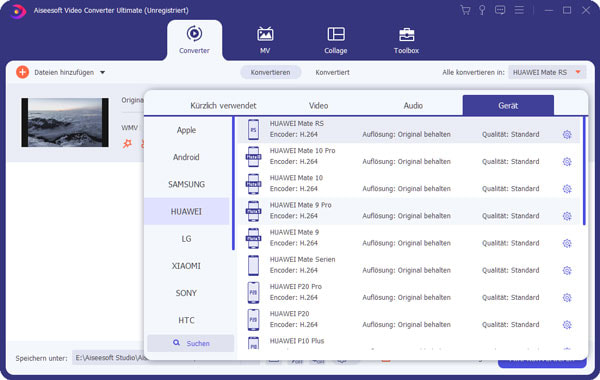Click the HUAWEI Mate 10 Pro phone icon
The width and height of the screenshot is (600, 380).
[x=253, y=157]
